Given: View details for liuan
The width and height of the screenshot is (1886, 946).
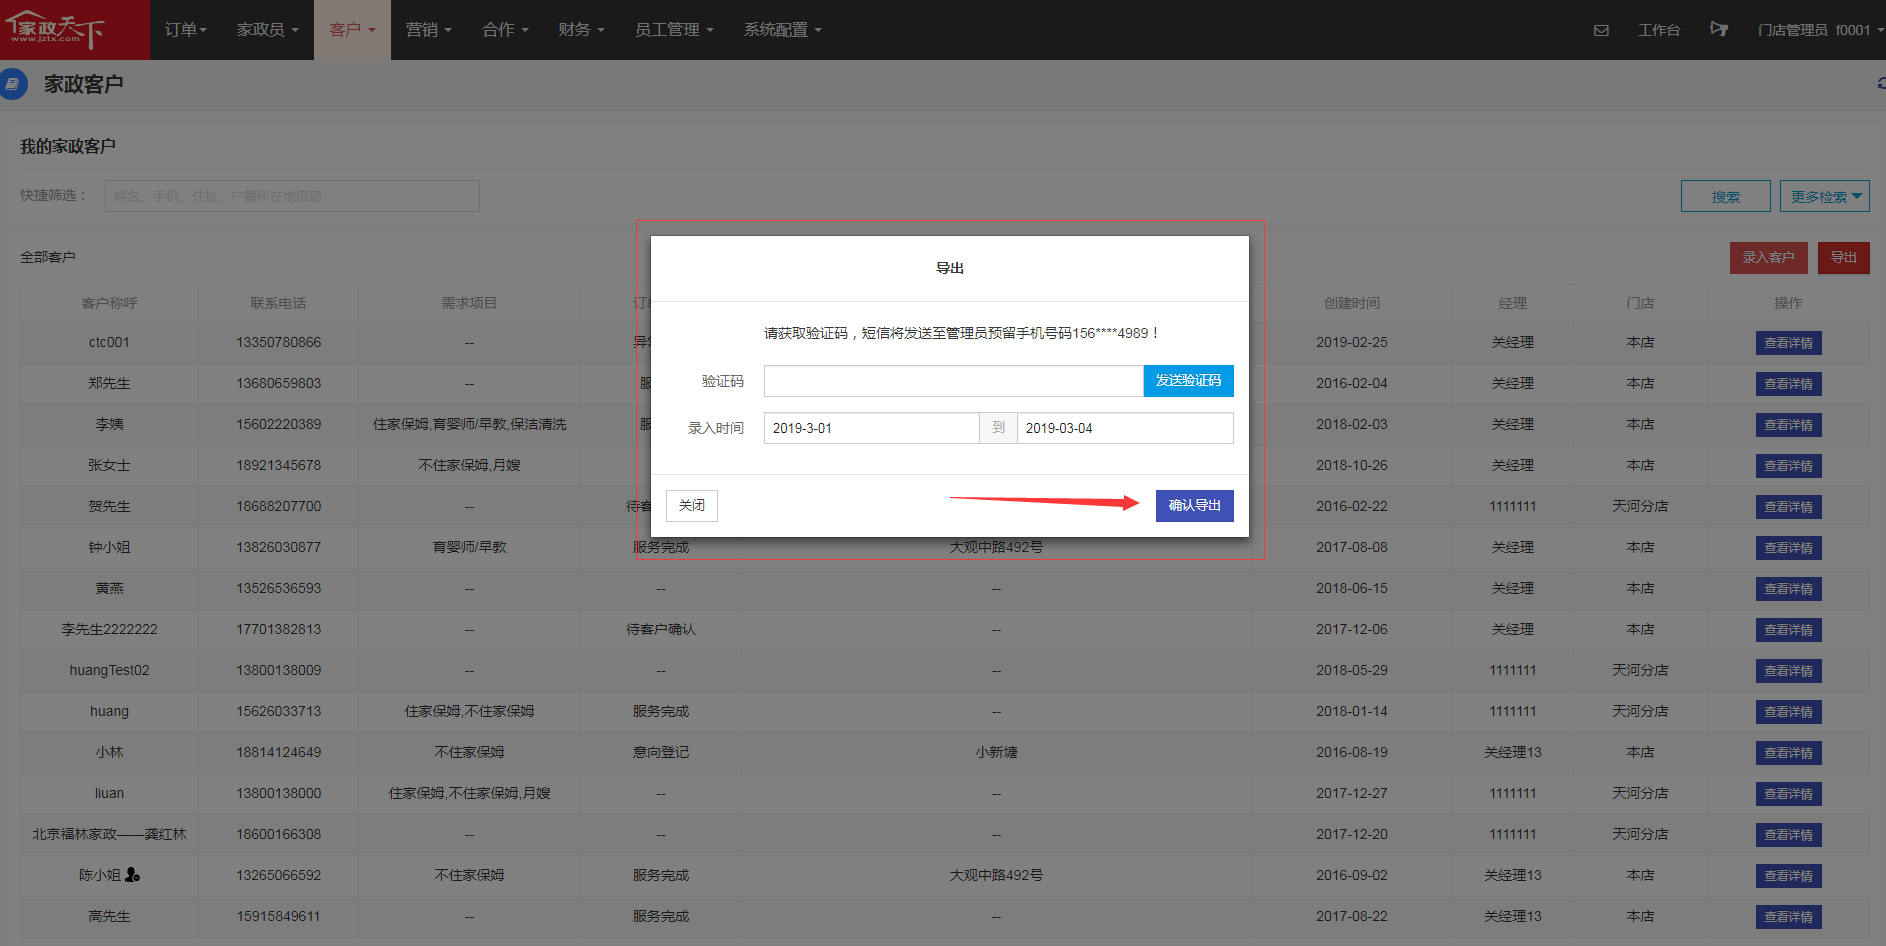Looking at the screenshot, I should [x=1788, y=794].
